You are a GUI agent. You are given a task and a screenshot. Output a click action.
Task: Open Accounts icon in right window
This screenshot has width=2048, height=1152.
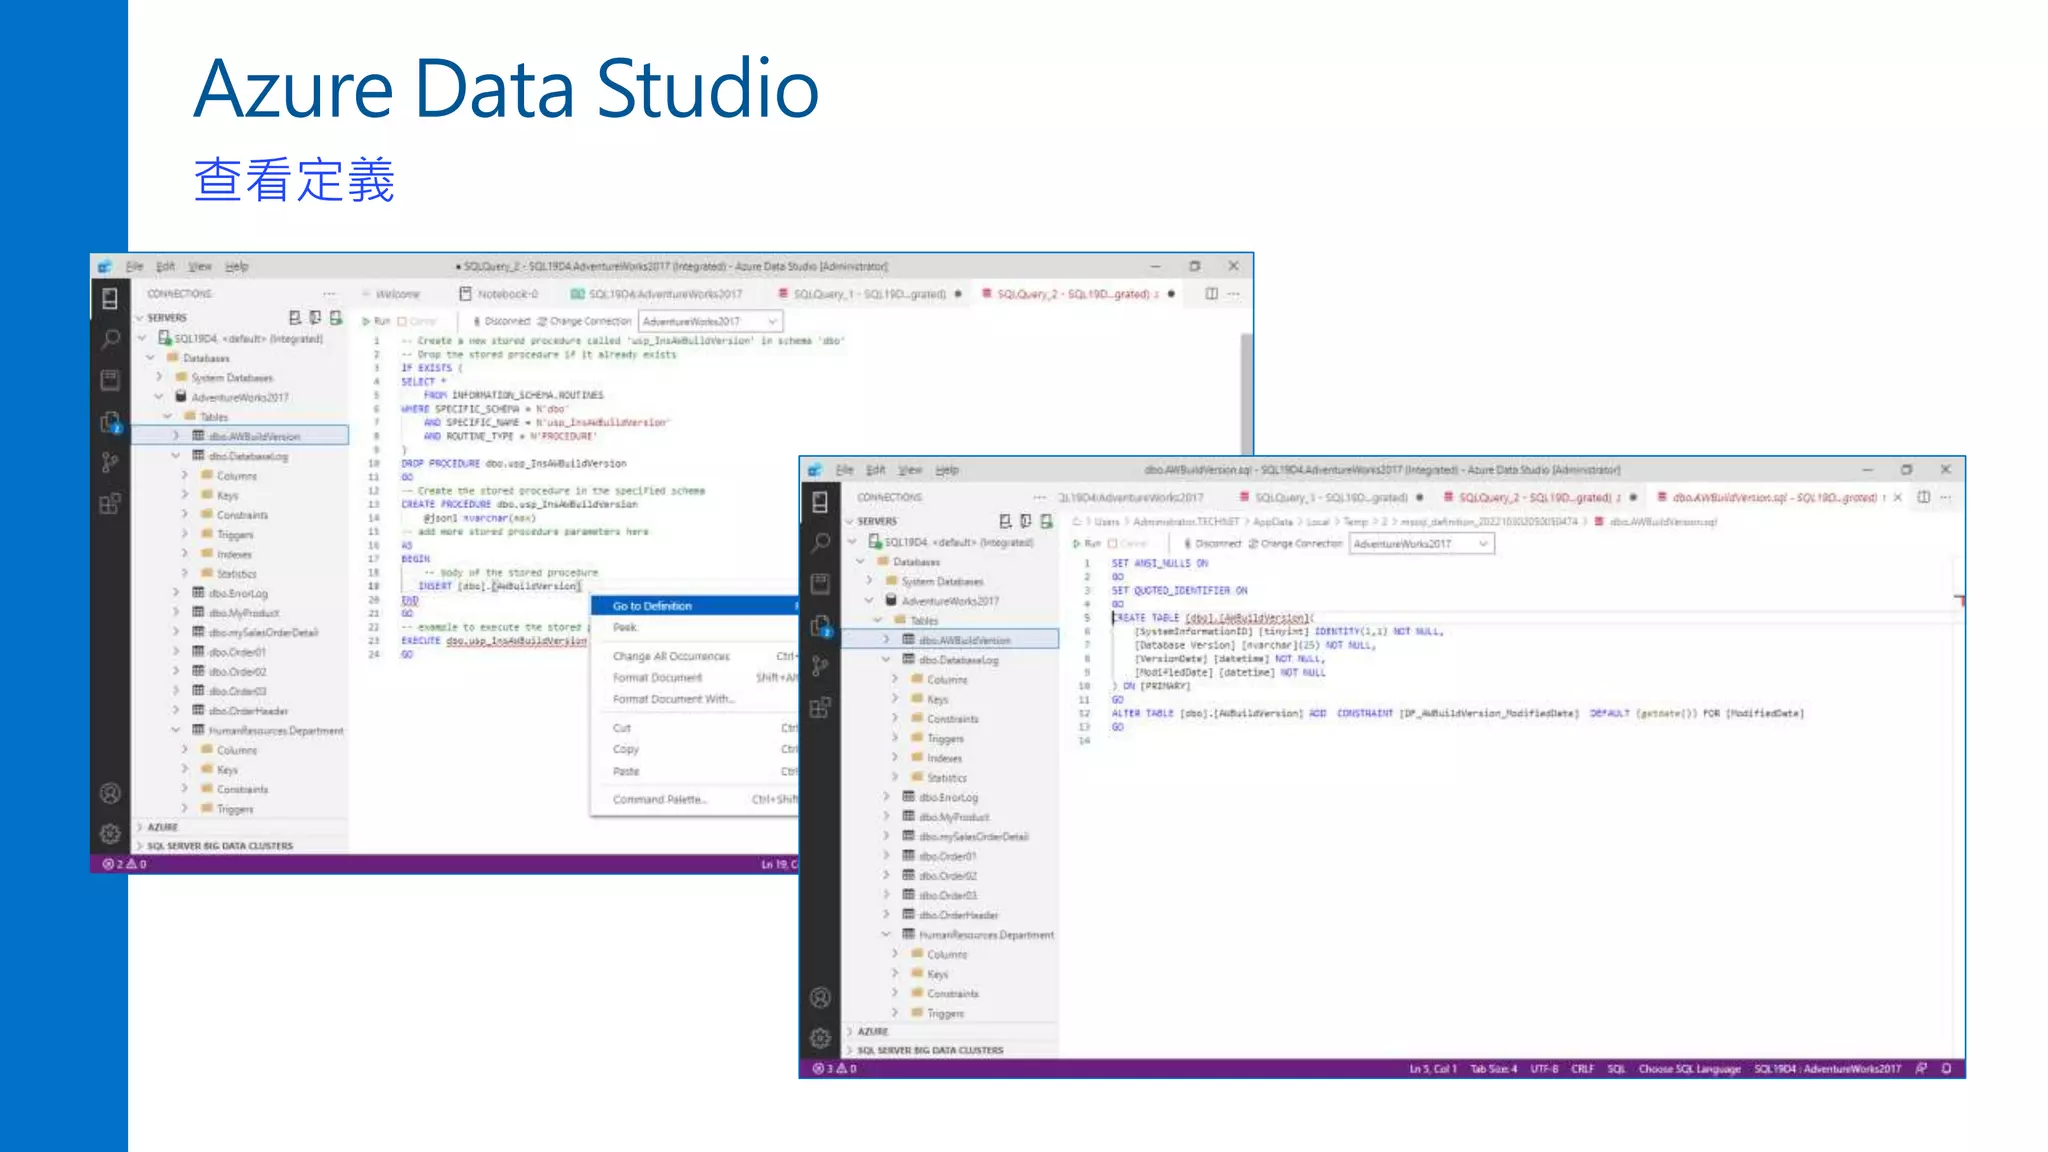820,997
